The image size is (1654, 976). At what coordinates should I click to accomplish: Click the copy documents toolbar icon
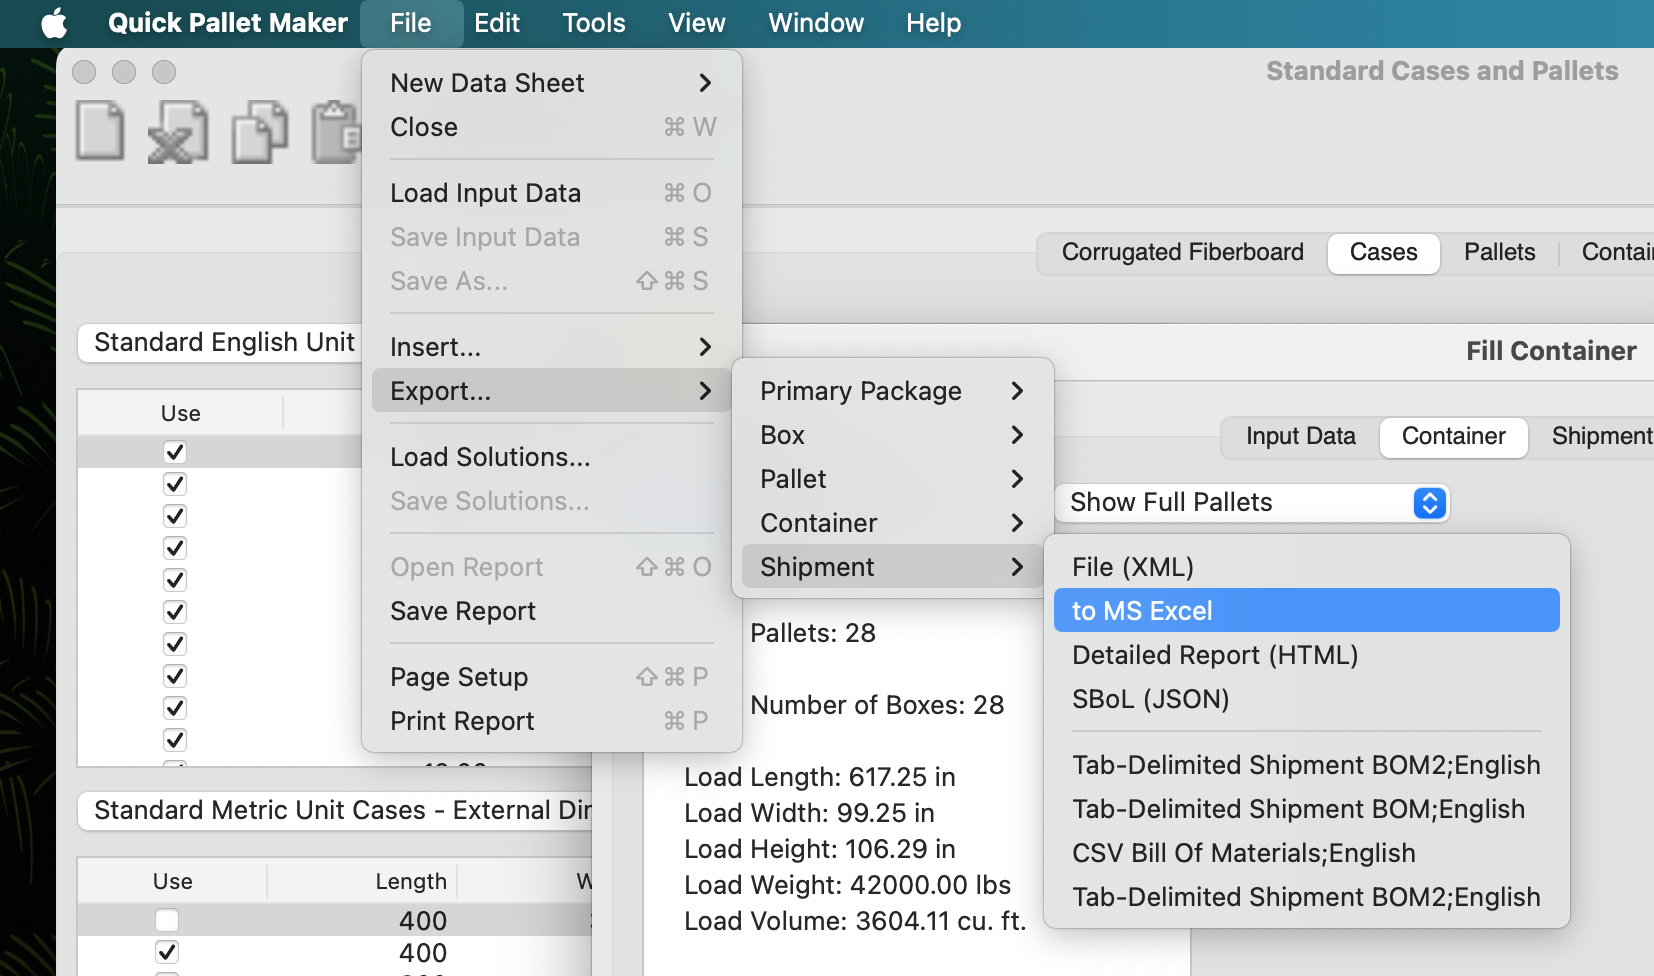click(260, 133)
